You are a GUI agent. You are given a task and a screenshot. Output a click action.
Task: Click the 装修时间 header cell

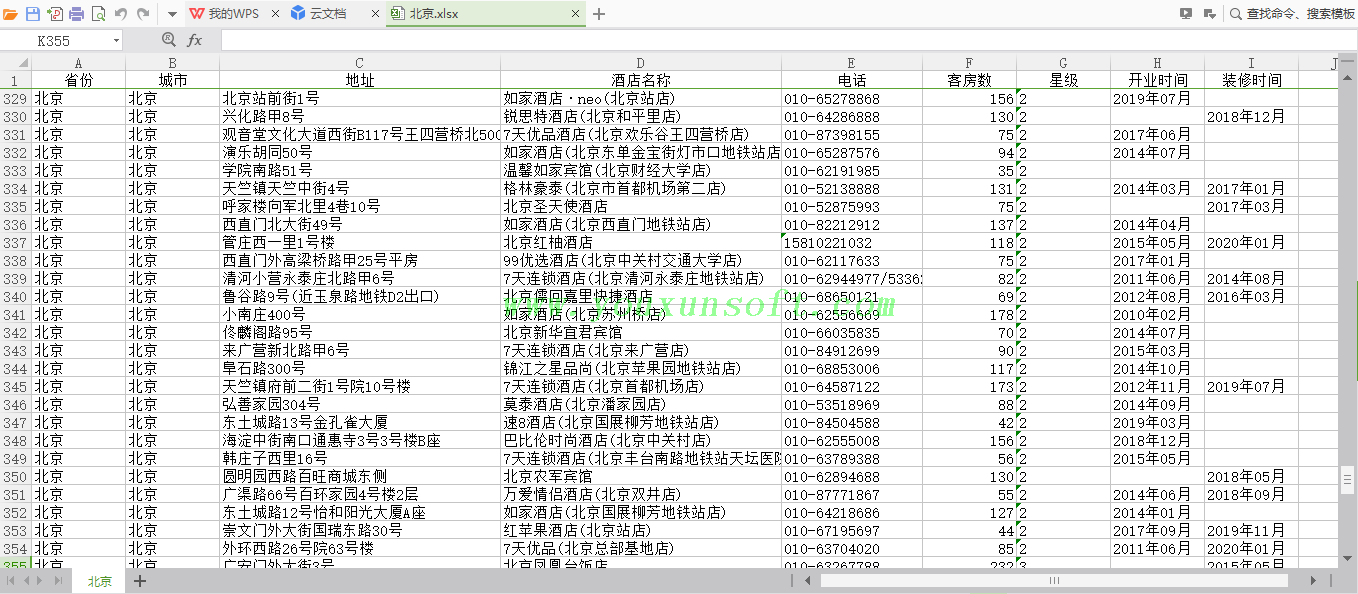point(1251,80)
